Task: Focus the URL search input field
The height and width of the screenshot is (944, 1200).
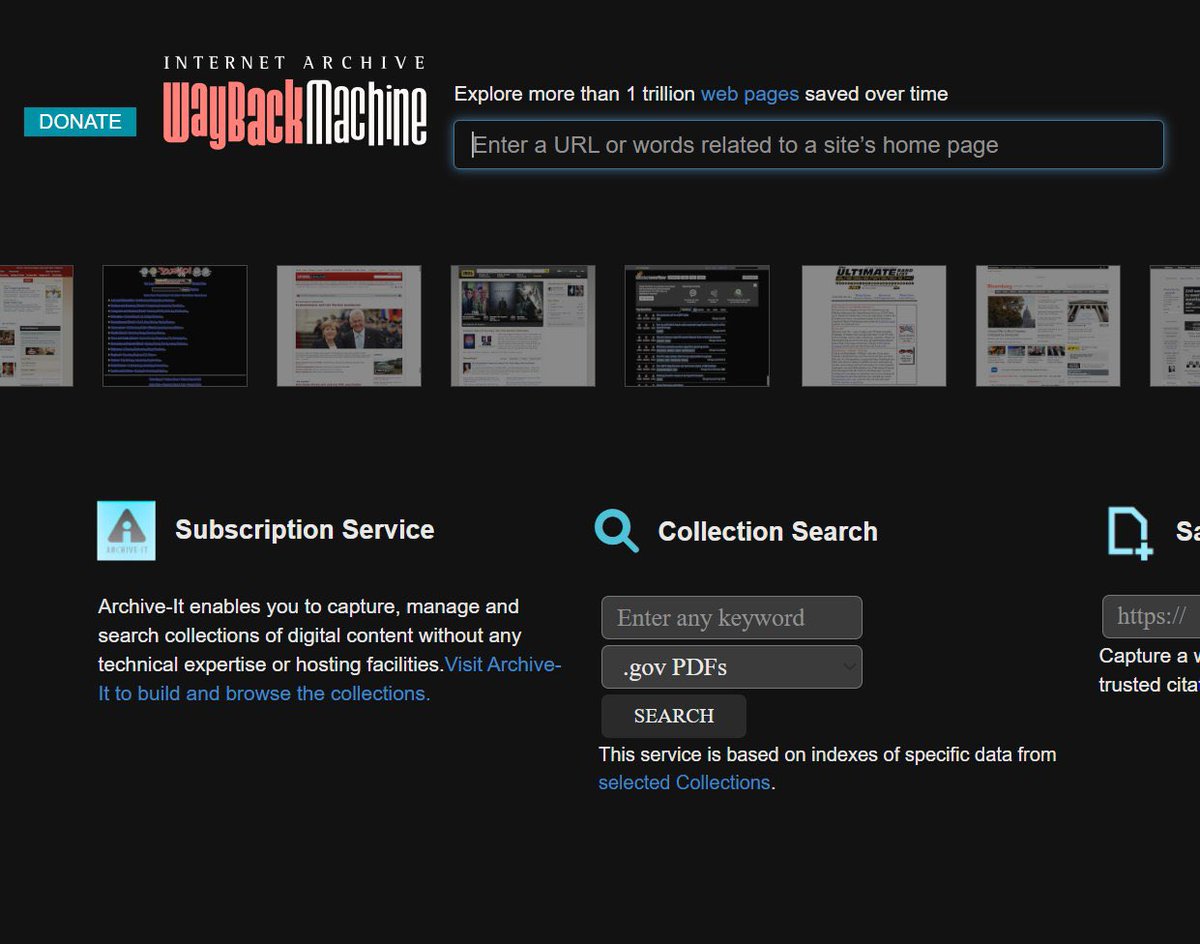Action: (808, 145)
